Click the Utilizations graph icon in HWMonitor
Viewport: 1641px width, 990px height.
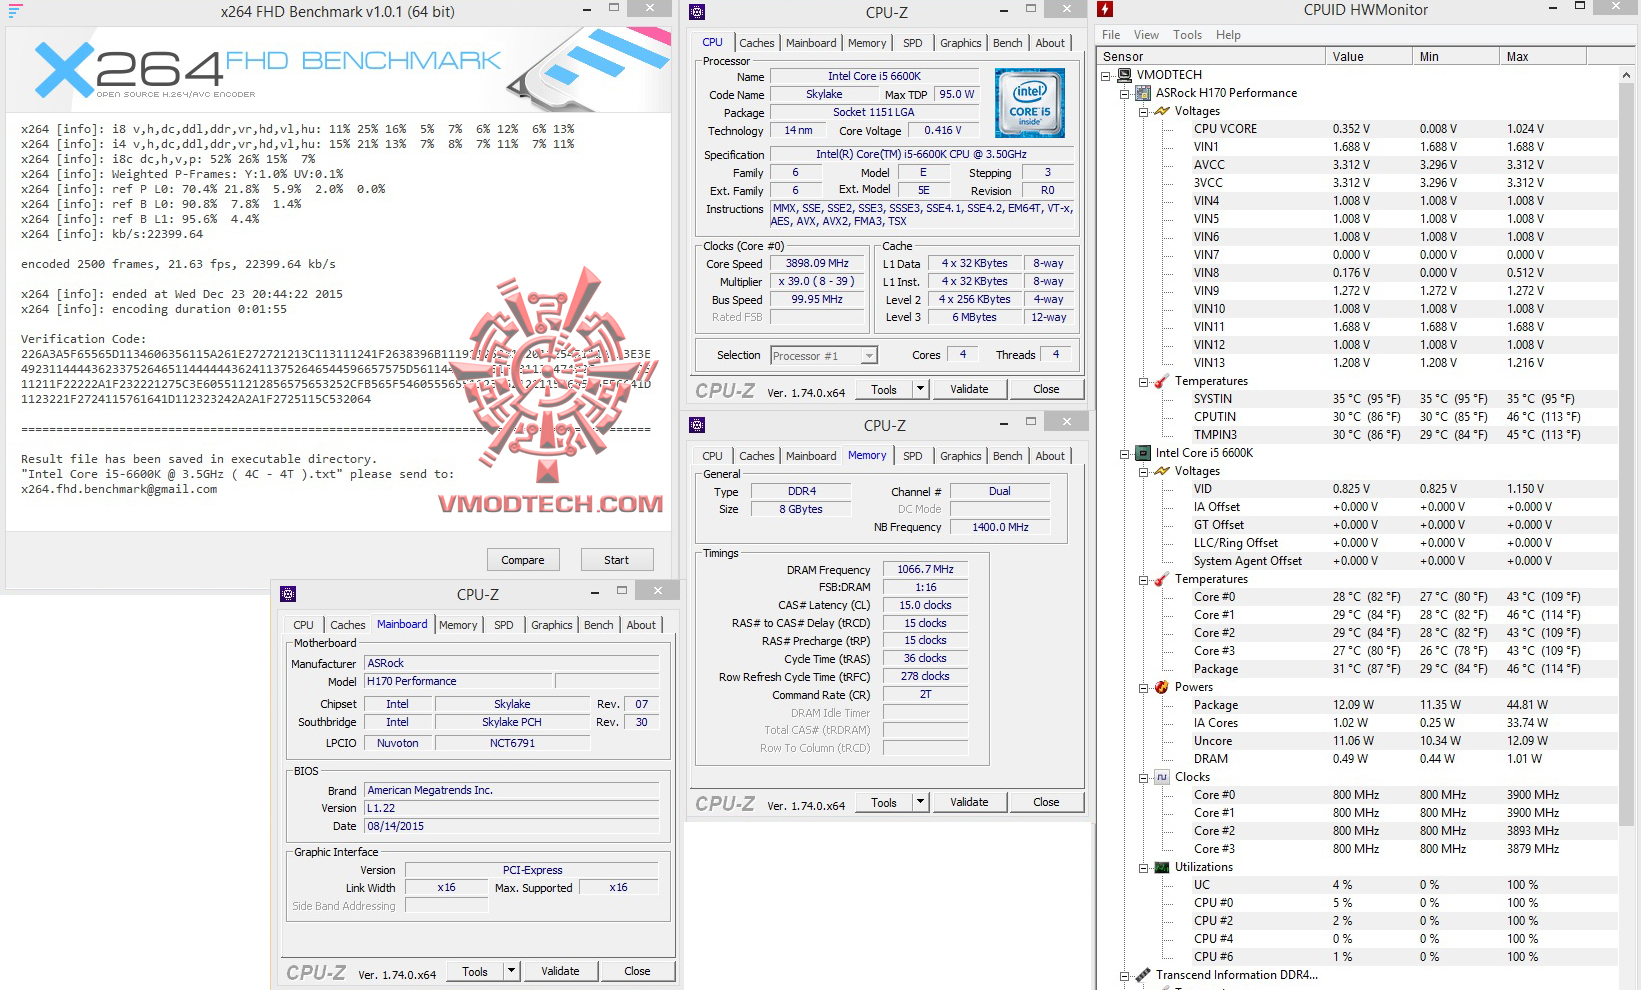[1162, 867]
